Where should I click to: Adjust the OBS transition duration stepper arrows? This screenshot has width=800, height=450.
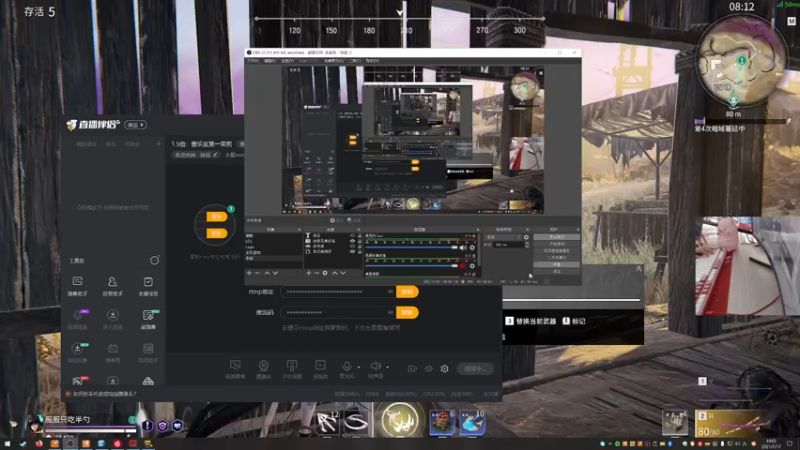(527, 245)
